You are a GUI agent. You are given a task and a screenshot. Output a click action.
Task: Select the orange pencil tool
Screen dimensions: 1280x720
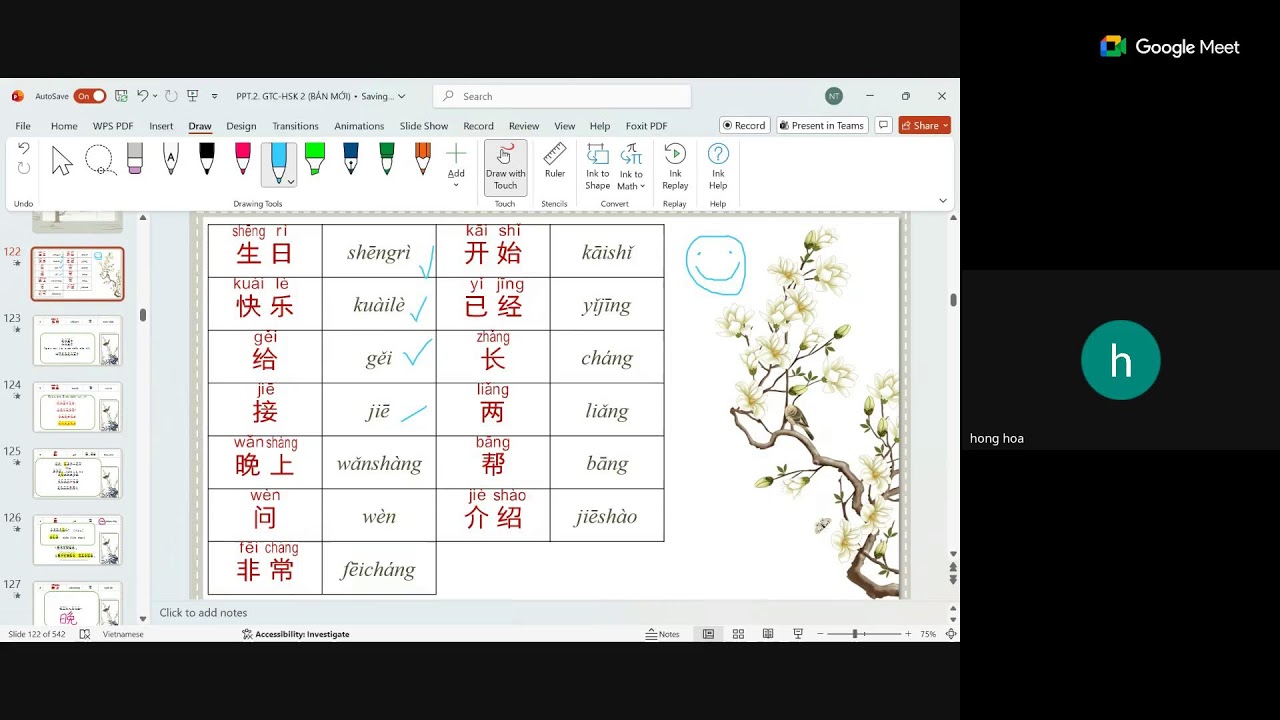pos(423,160)
